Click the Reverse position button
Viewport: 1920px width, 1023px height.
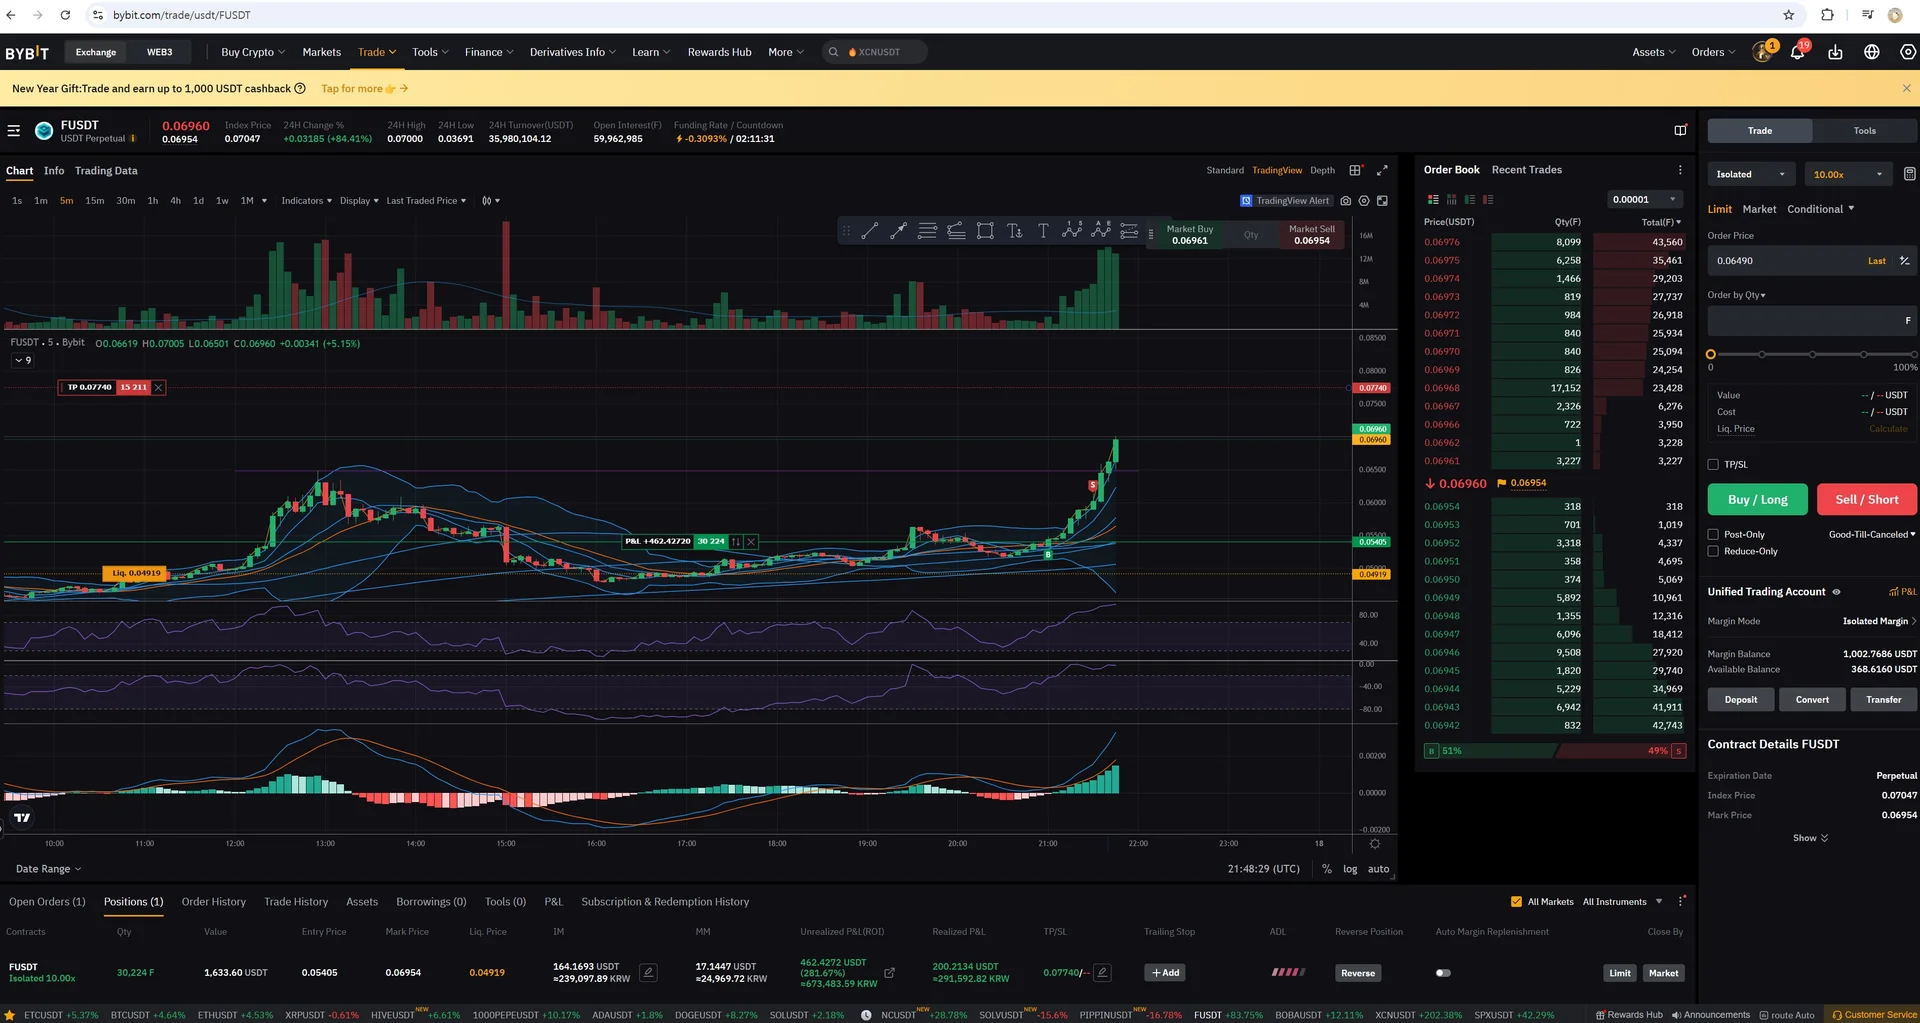1357,973
